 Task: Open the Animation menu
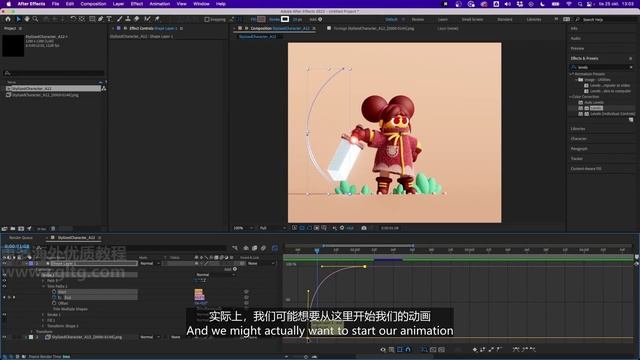(x=160, y=4)
